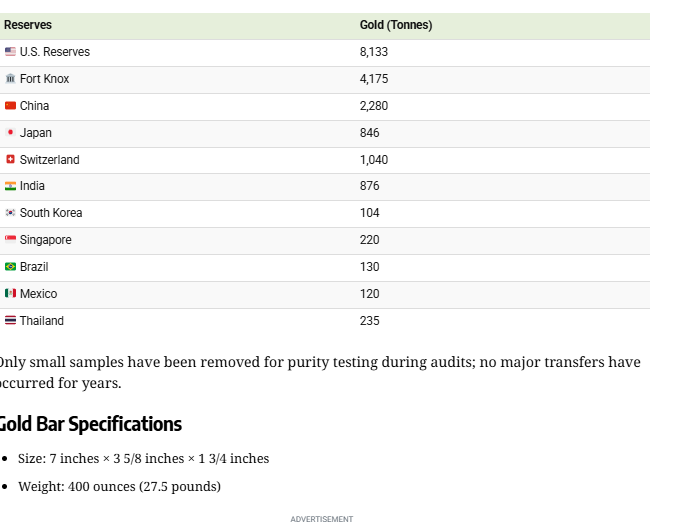The image size is (684, 523).
Task: Click the Gold Bar Specifications heading
Action: pyautogui.click(x=90, y=424)
